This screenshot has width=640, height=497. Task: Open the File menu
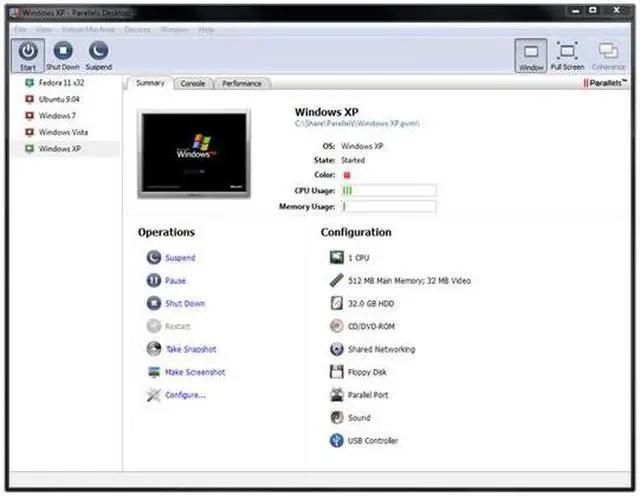click(20, 30)
